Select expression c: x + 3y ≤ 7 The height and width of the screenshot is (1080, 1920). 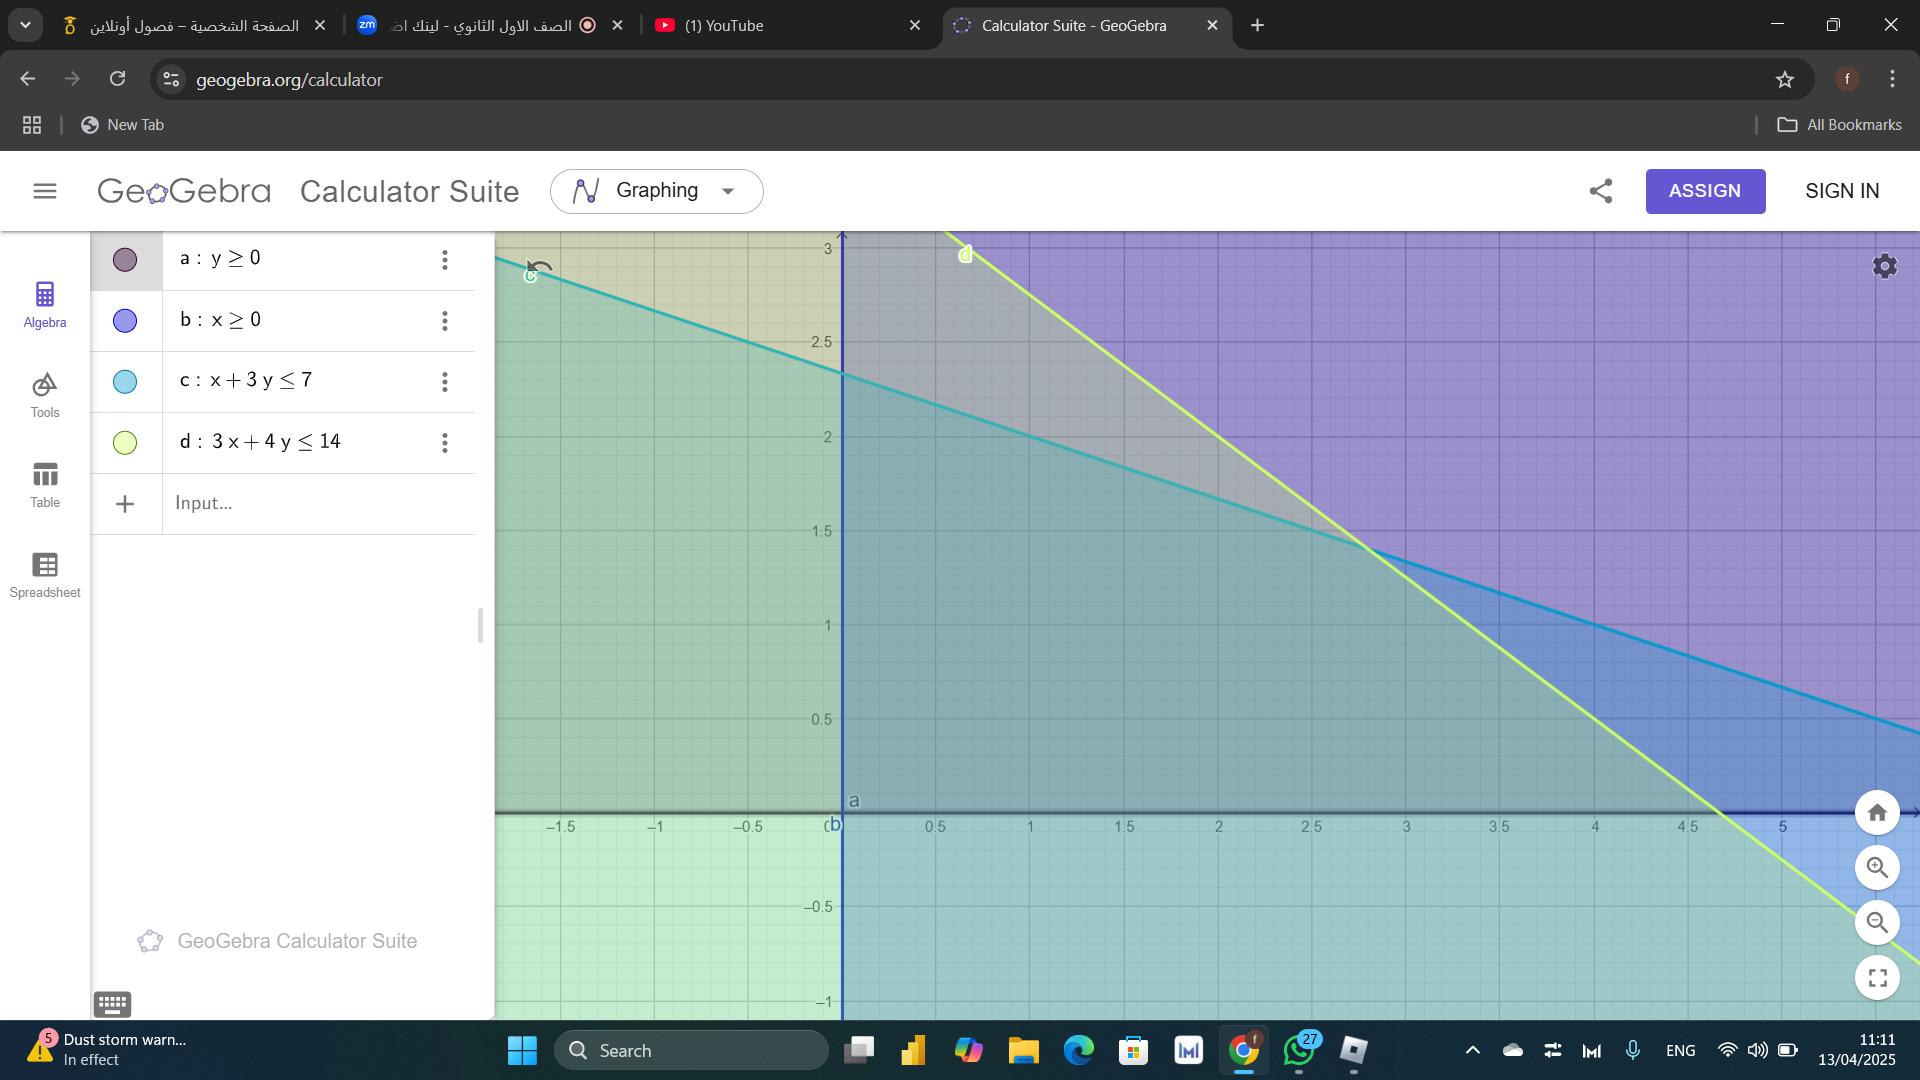(246, 381)
